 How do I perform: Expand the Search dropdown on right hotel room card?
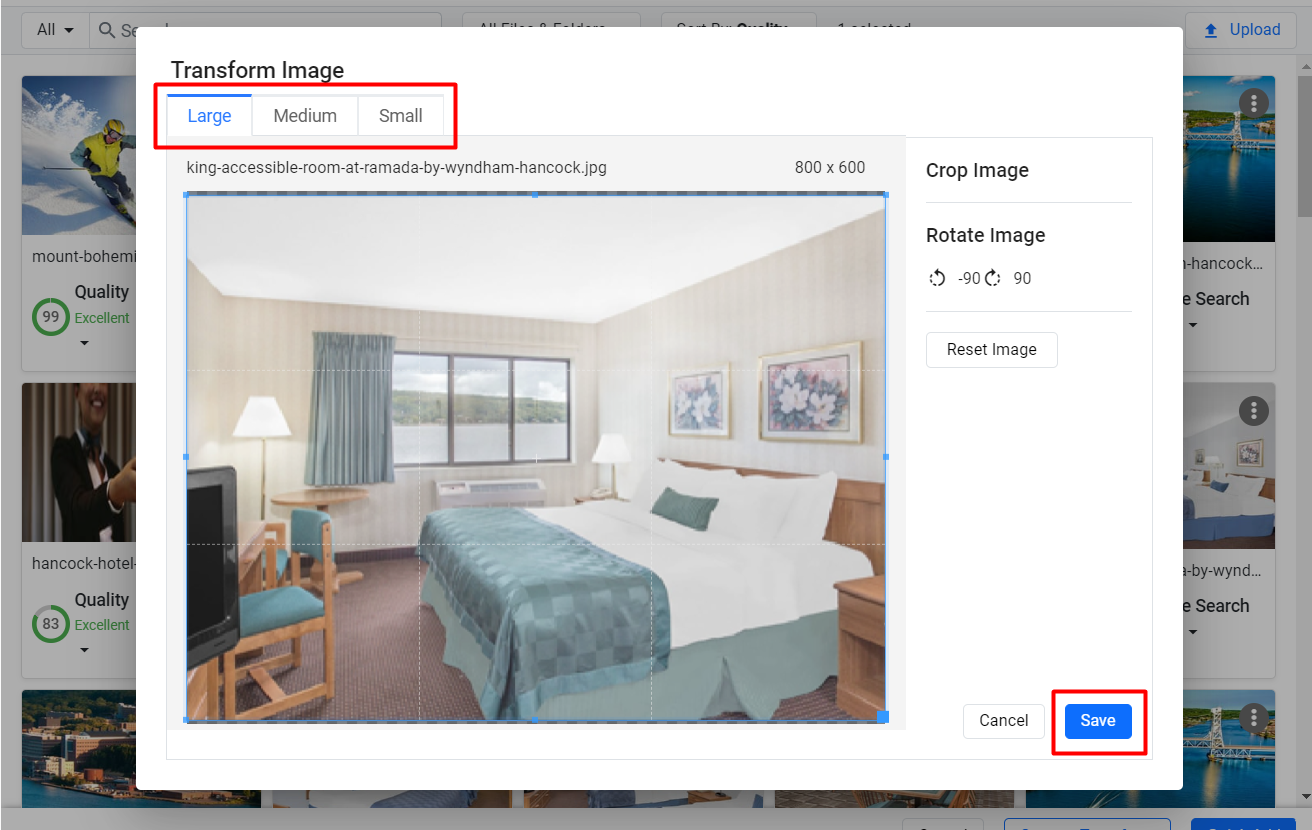1193,632
